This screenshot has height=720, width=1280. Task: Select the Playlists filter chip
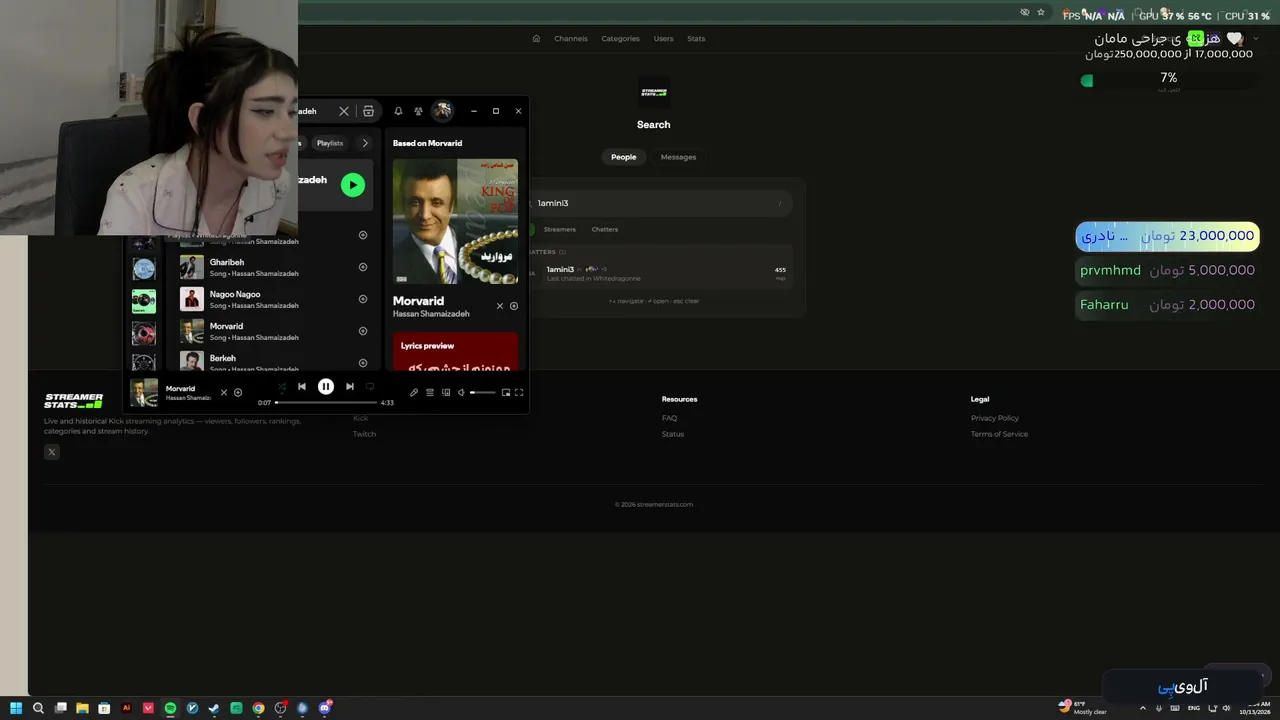pyautogui.click(x=330, y=143)
